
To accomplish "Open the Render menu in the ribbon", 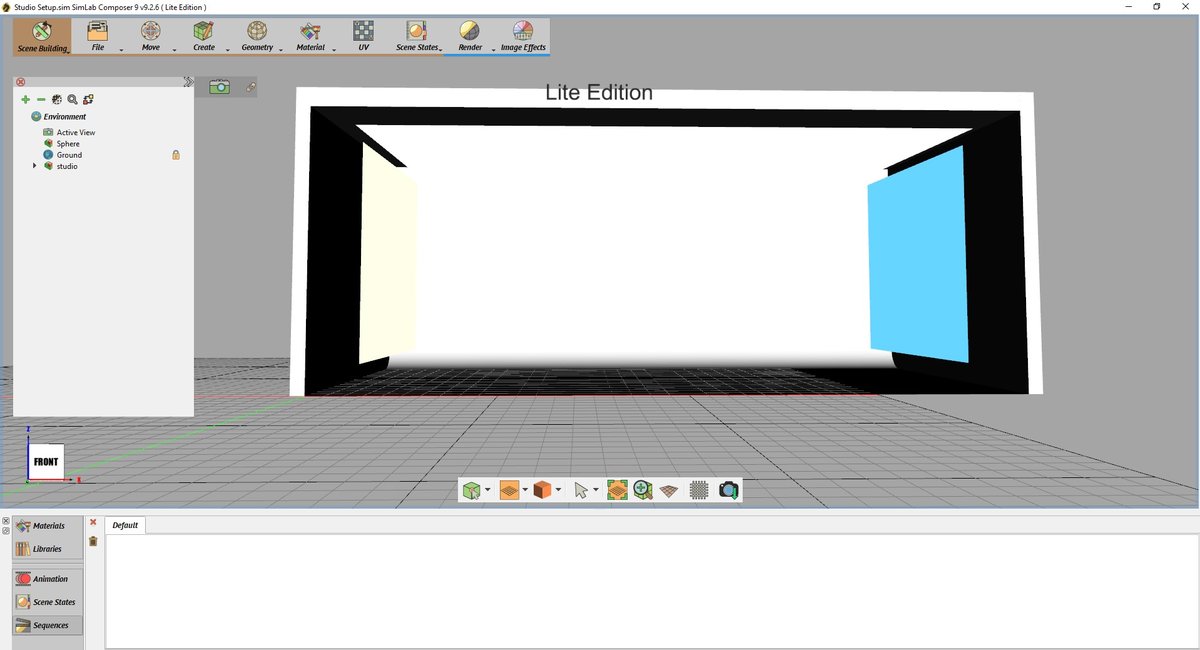I will pyautogui.click(x=470, y=36).
